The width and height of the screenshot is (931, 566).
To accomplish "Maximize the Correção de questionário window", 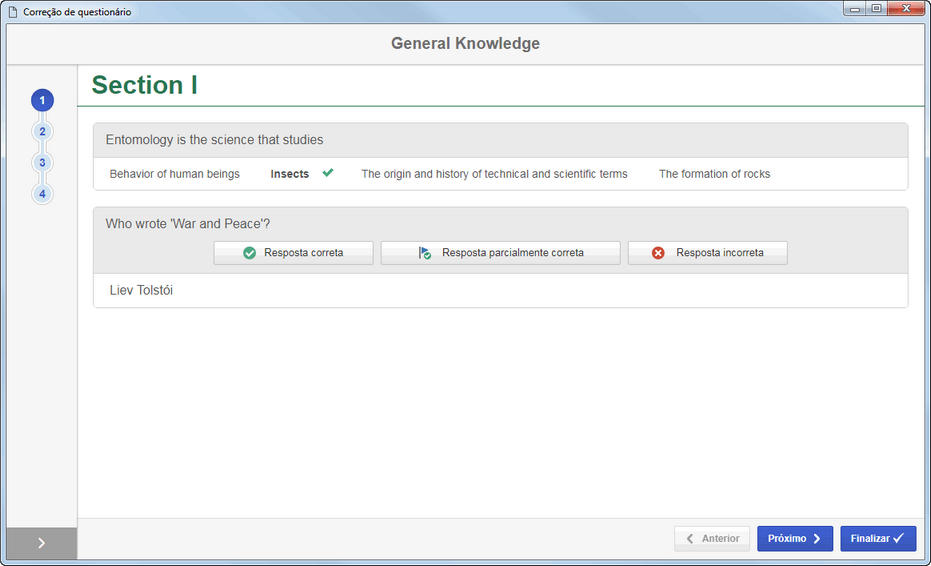I will pos(876,8).
